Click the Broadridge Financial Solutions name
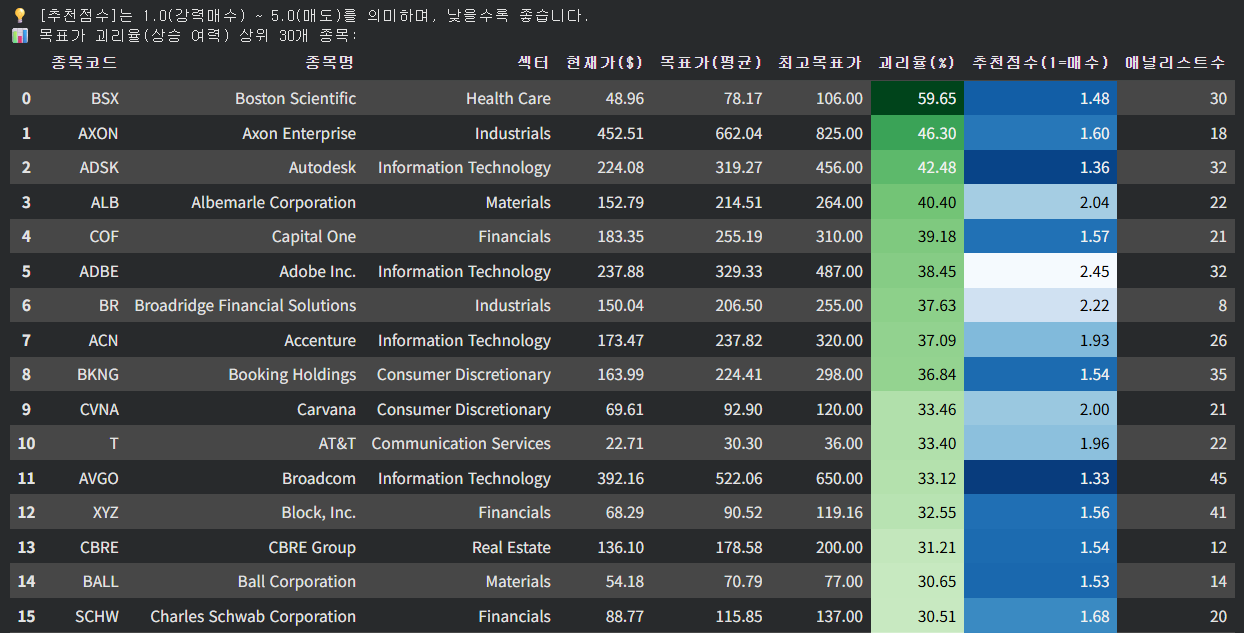This screenshot has height=633, width=1244. (245, 305)
